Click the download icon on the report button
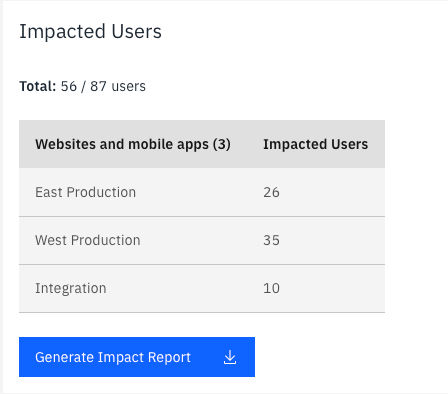The width and height of the screenshot is (448, 394). click(230, 357)
